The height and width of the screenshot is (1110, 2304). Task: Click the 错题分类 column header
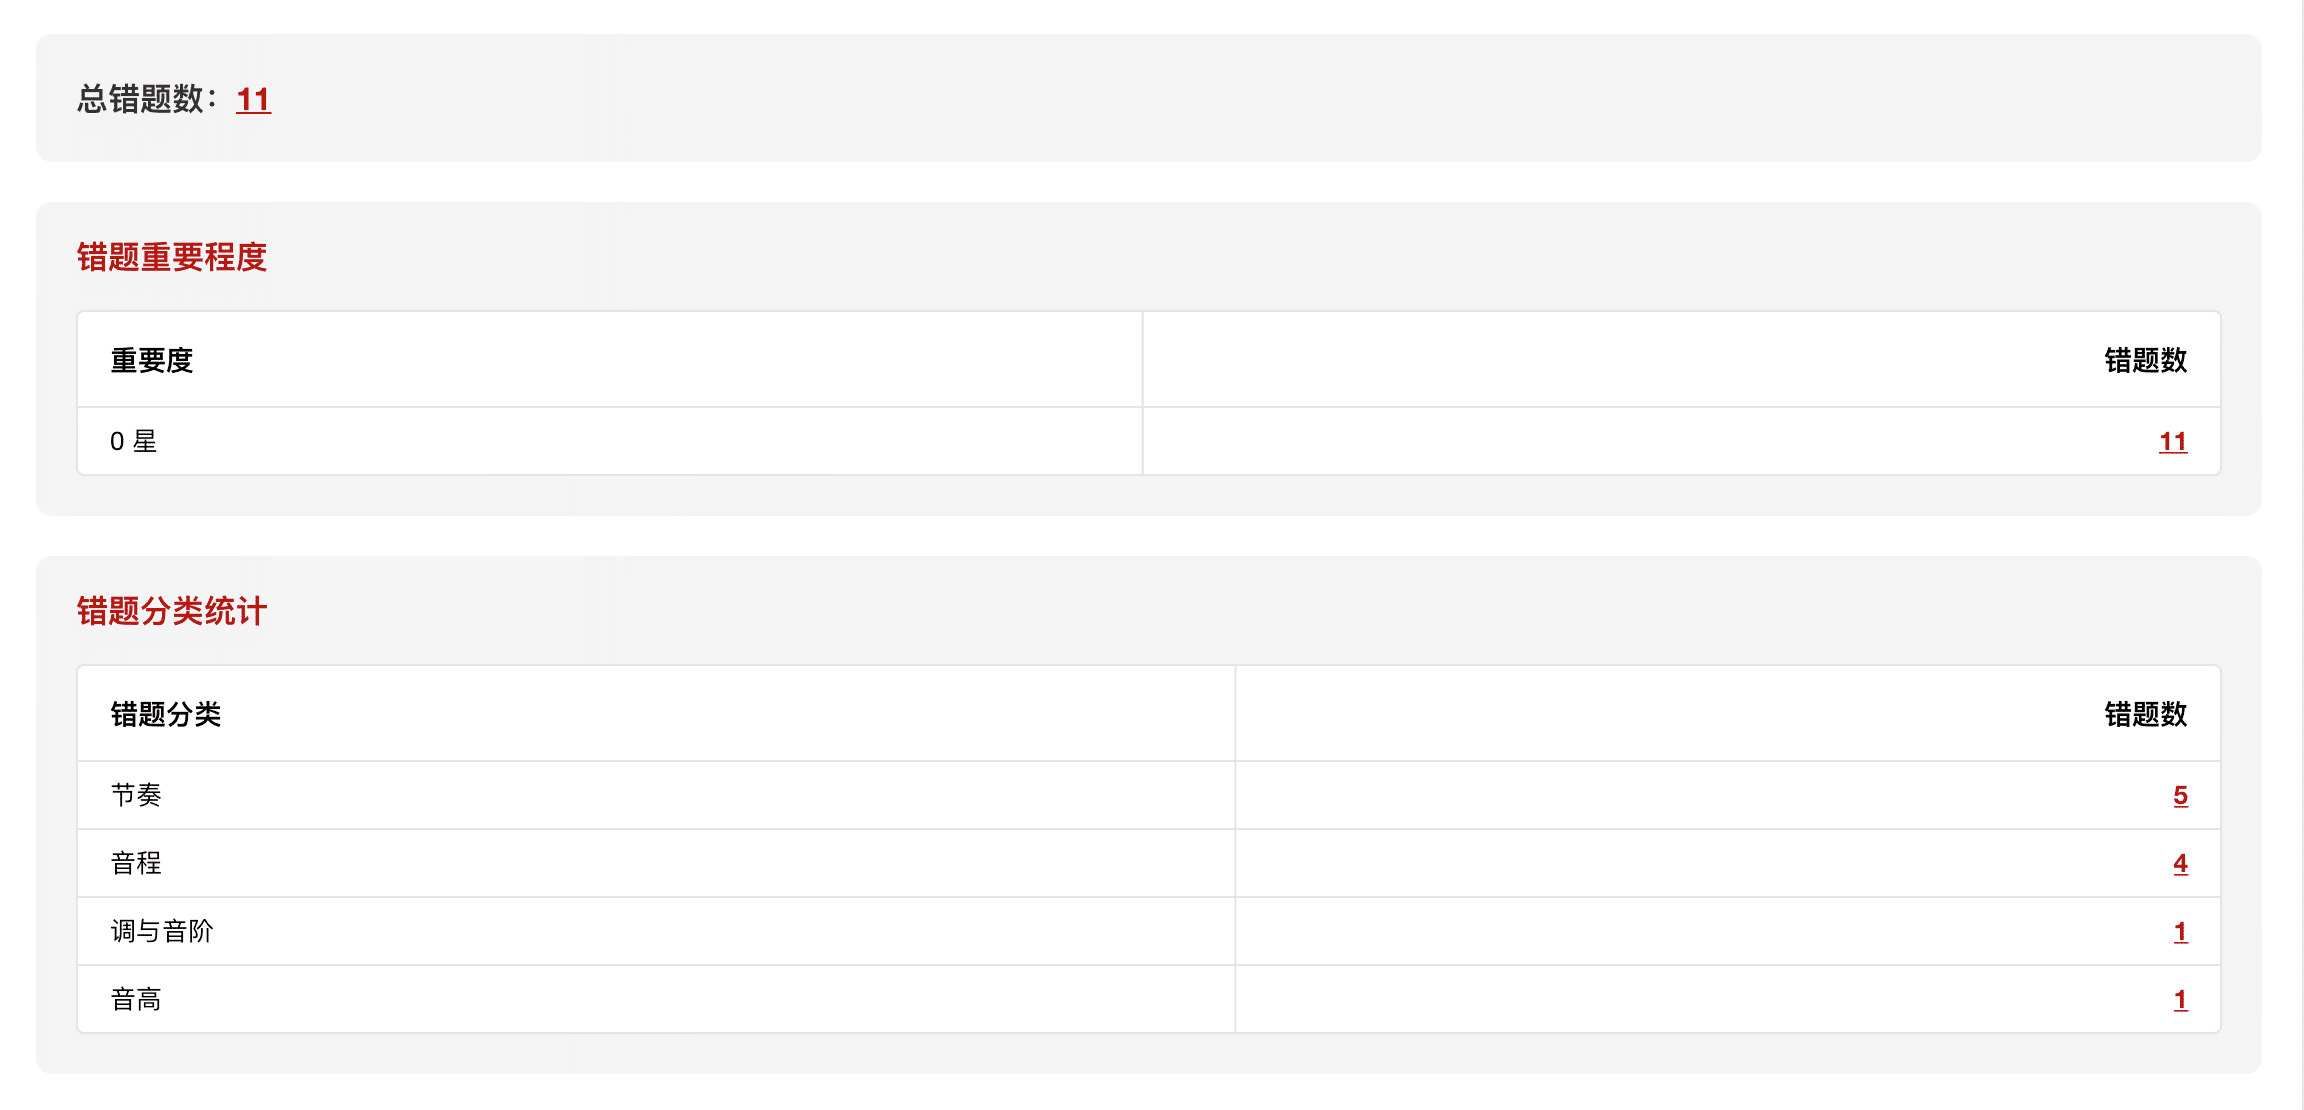click(x=166, y=715)
